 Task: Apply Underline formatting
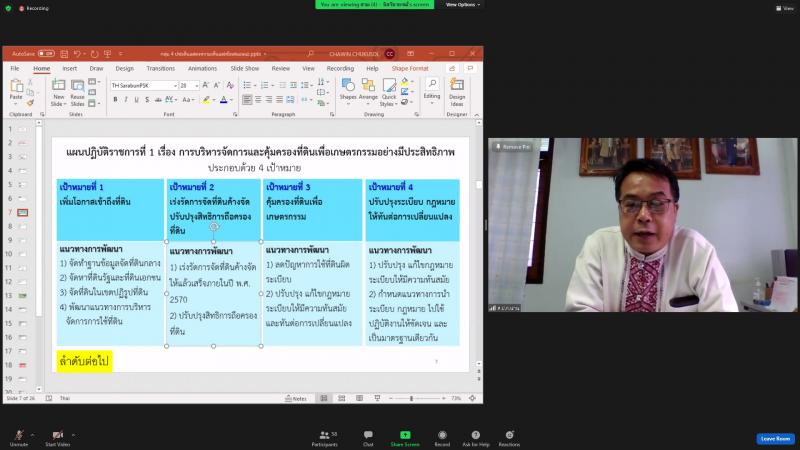click(136, 99)
